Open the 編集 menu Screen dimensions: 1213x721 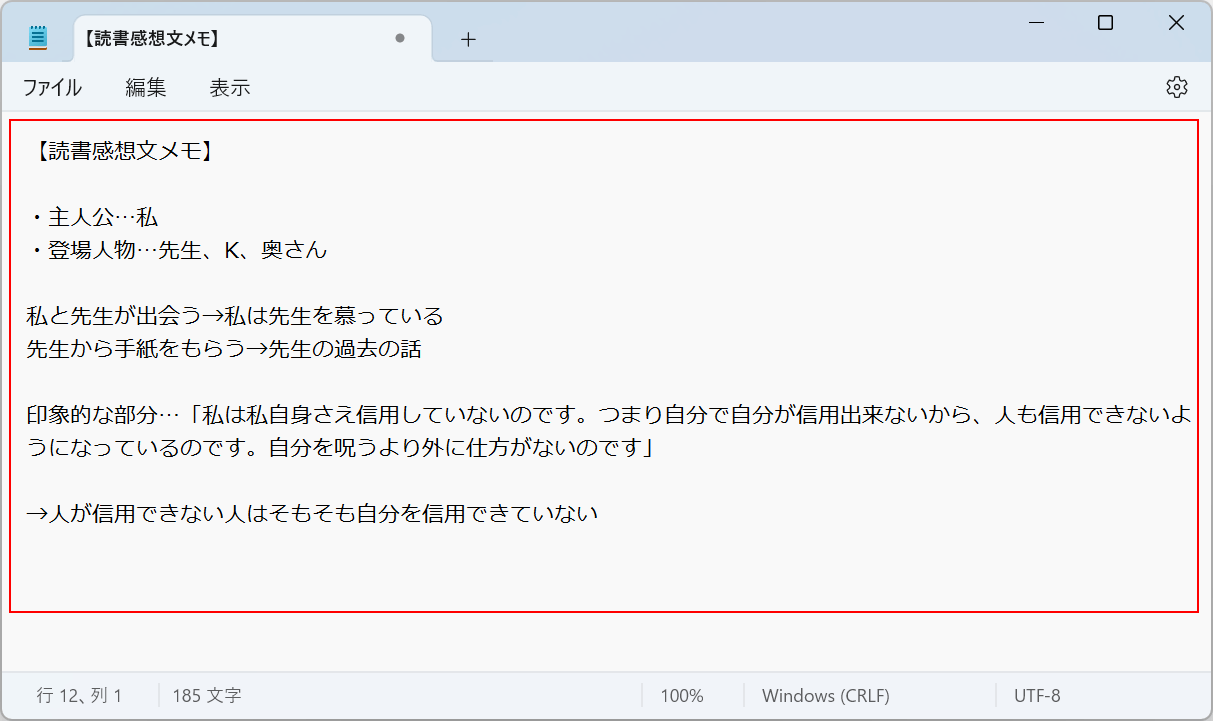click(146, 88)
